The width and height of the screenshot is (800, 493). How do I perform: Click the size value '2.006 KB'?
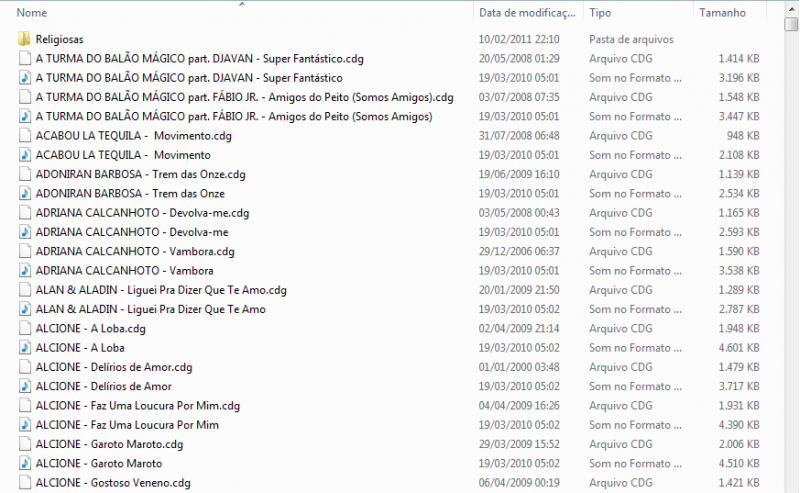coord(739,444)
